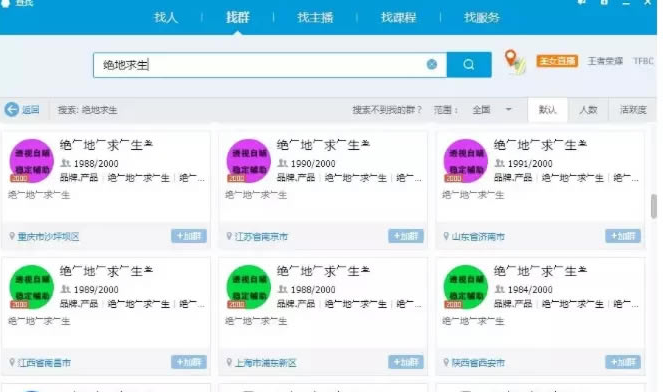Open the map location pin icon
Screen dimensions: 667x392
coord(514,61)
